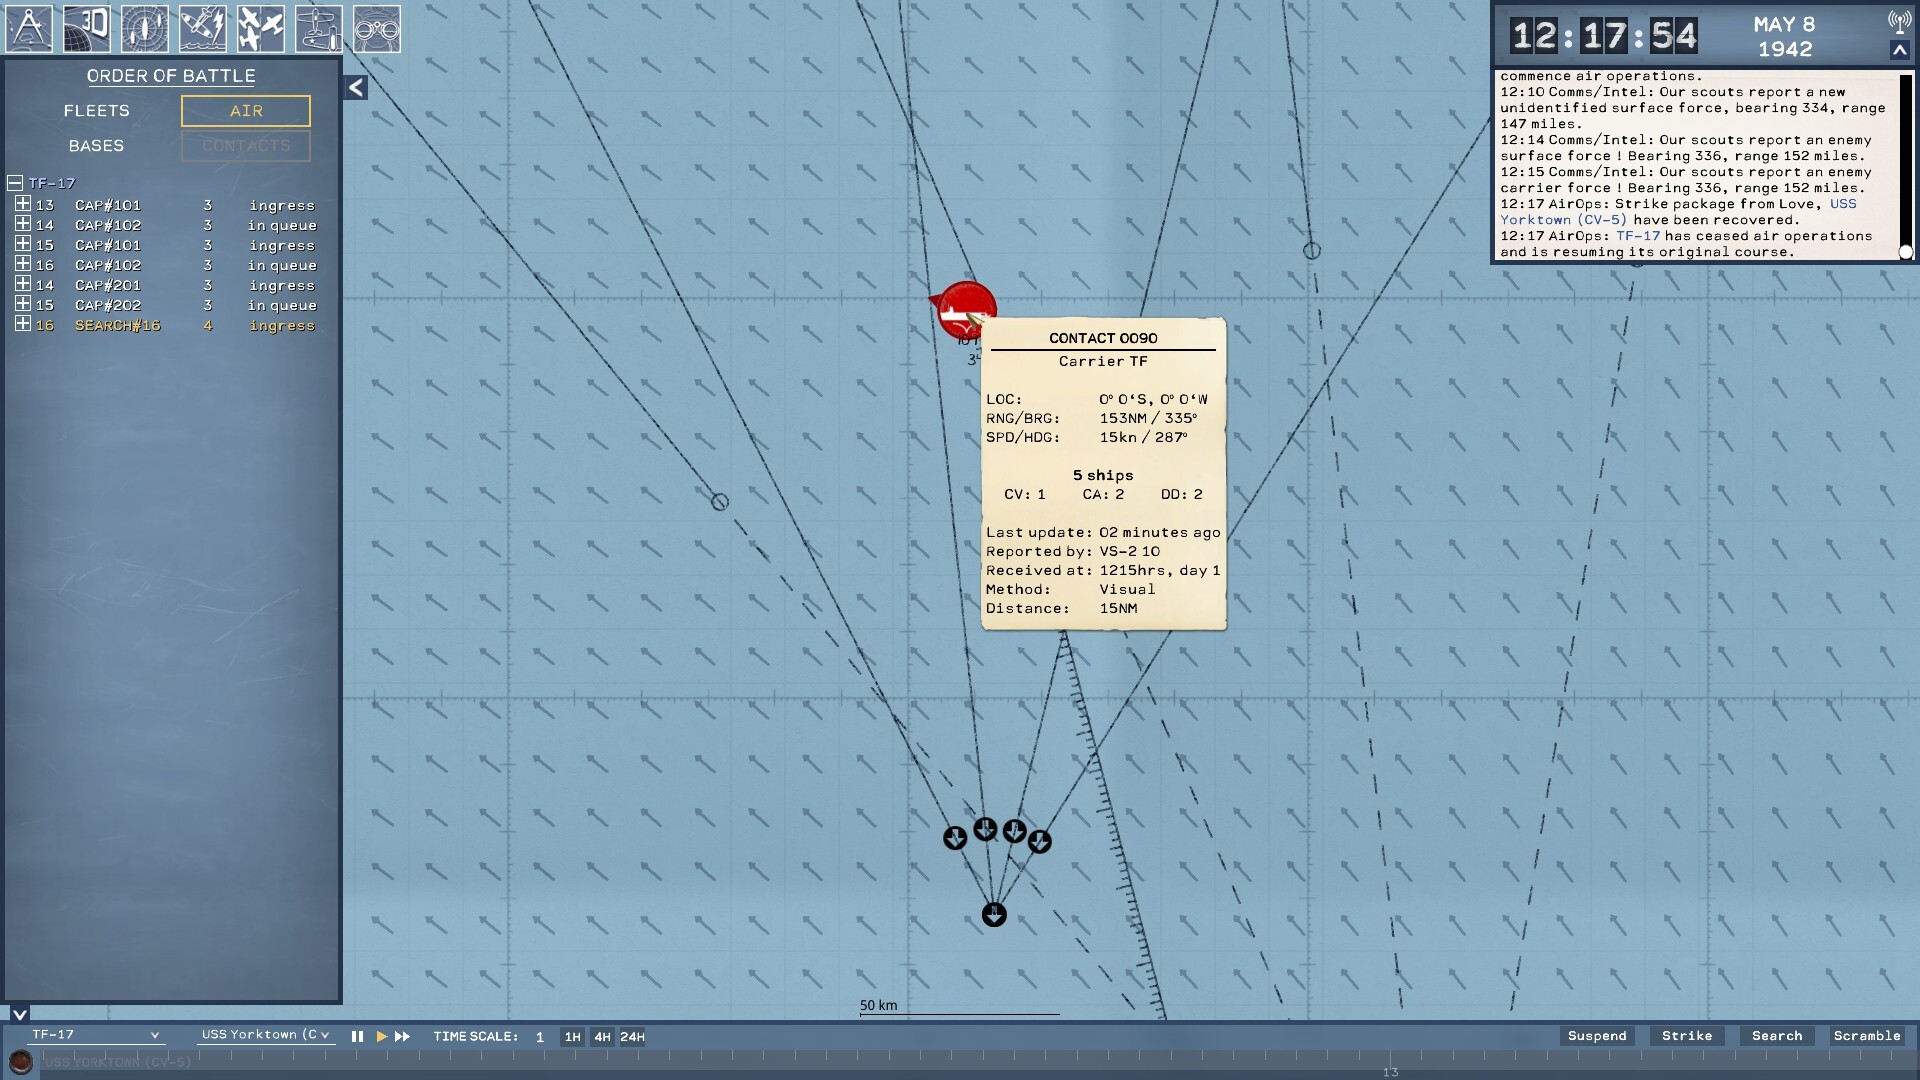
Task: Open the flight deck aircraft icon
Action: pos(319,28)
